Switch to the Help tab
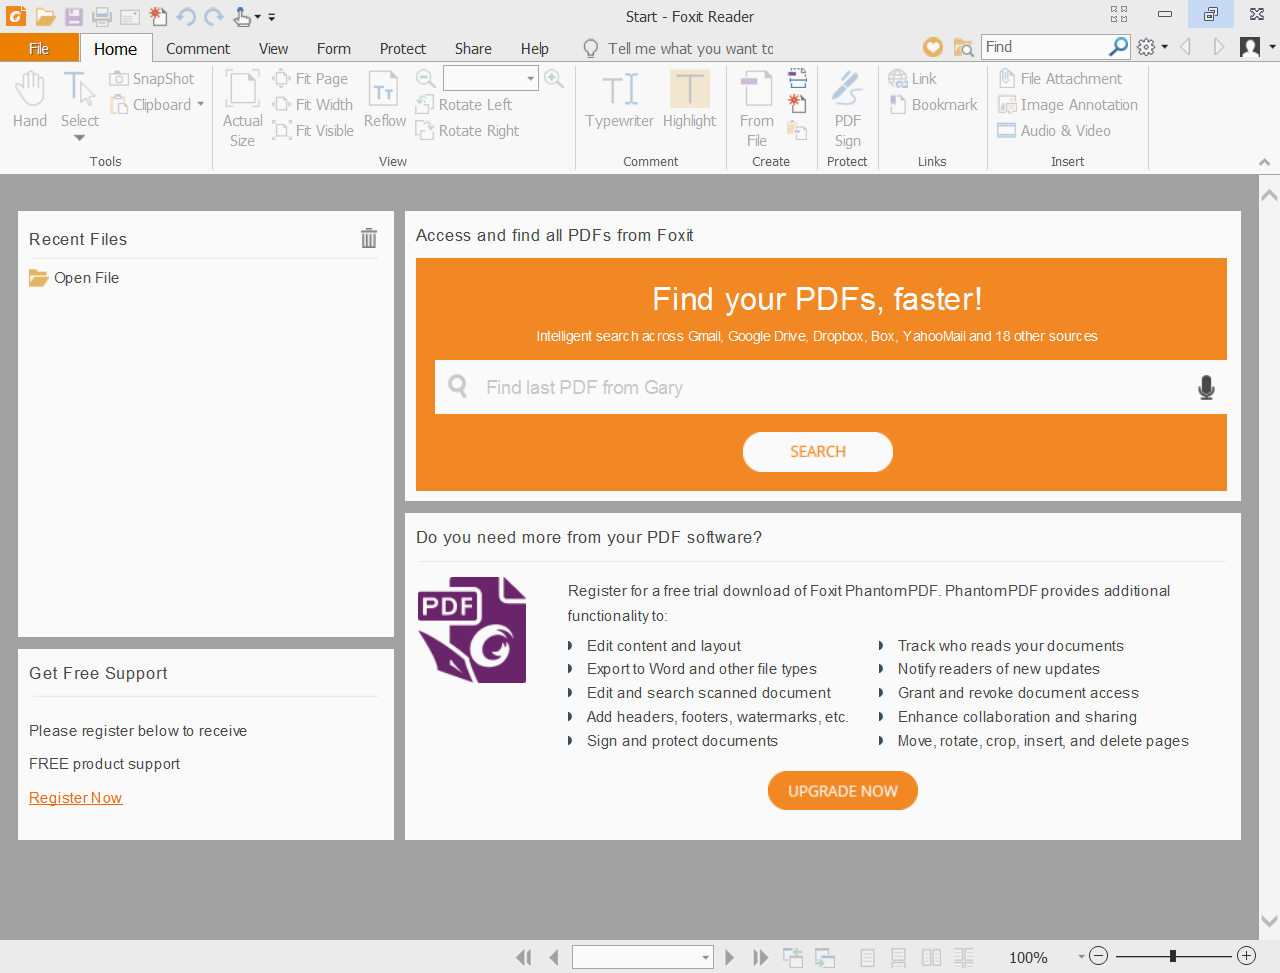This screenshot has height=973, width=1280. click(x=535, y=48)
